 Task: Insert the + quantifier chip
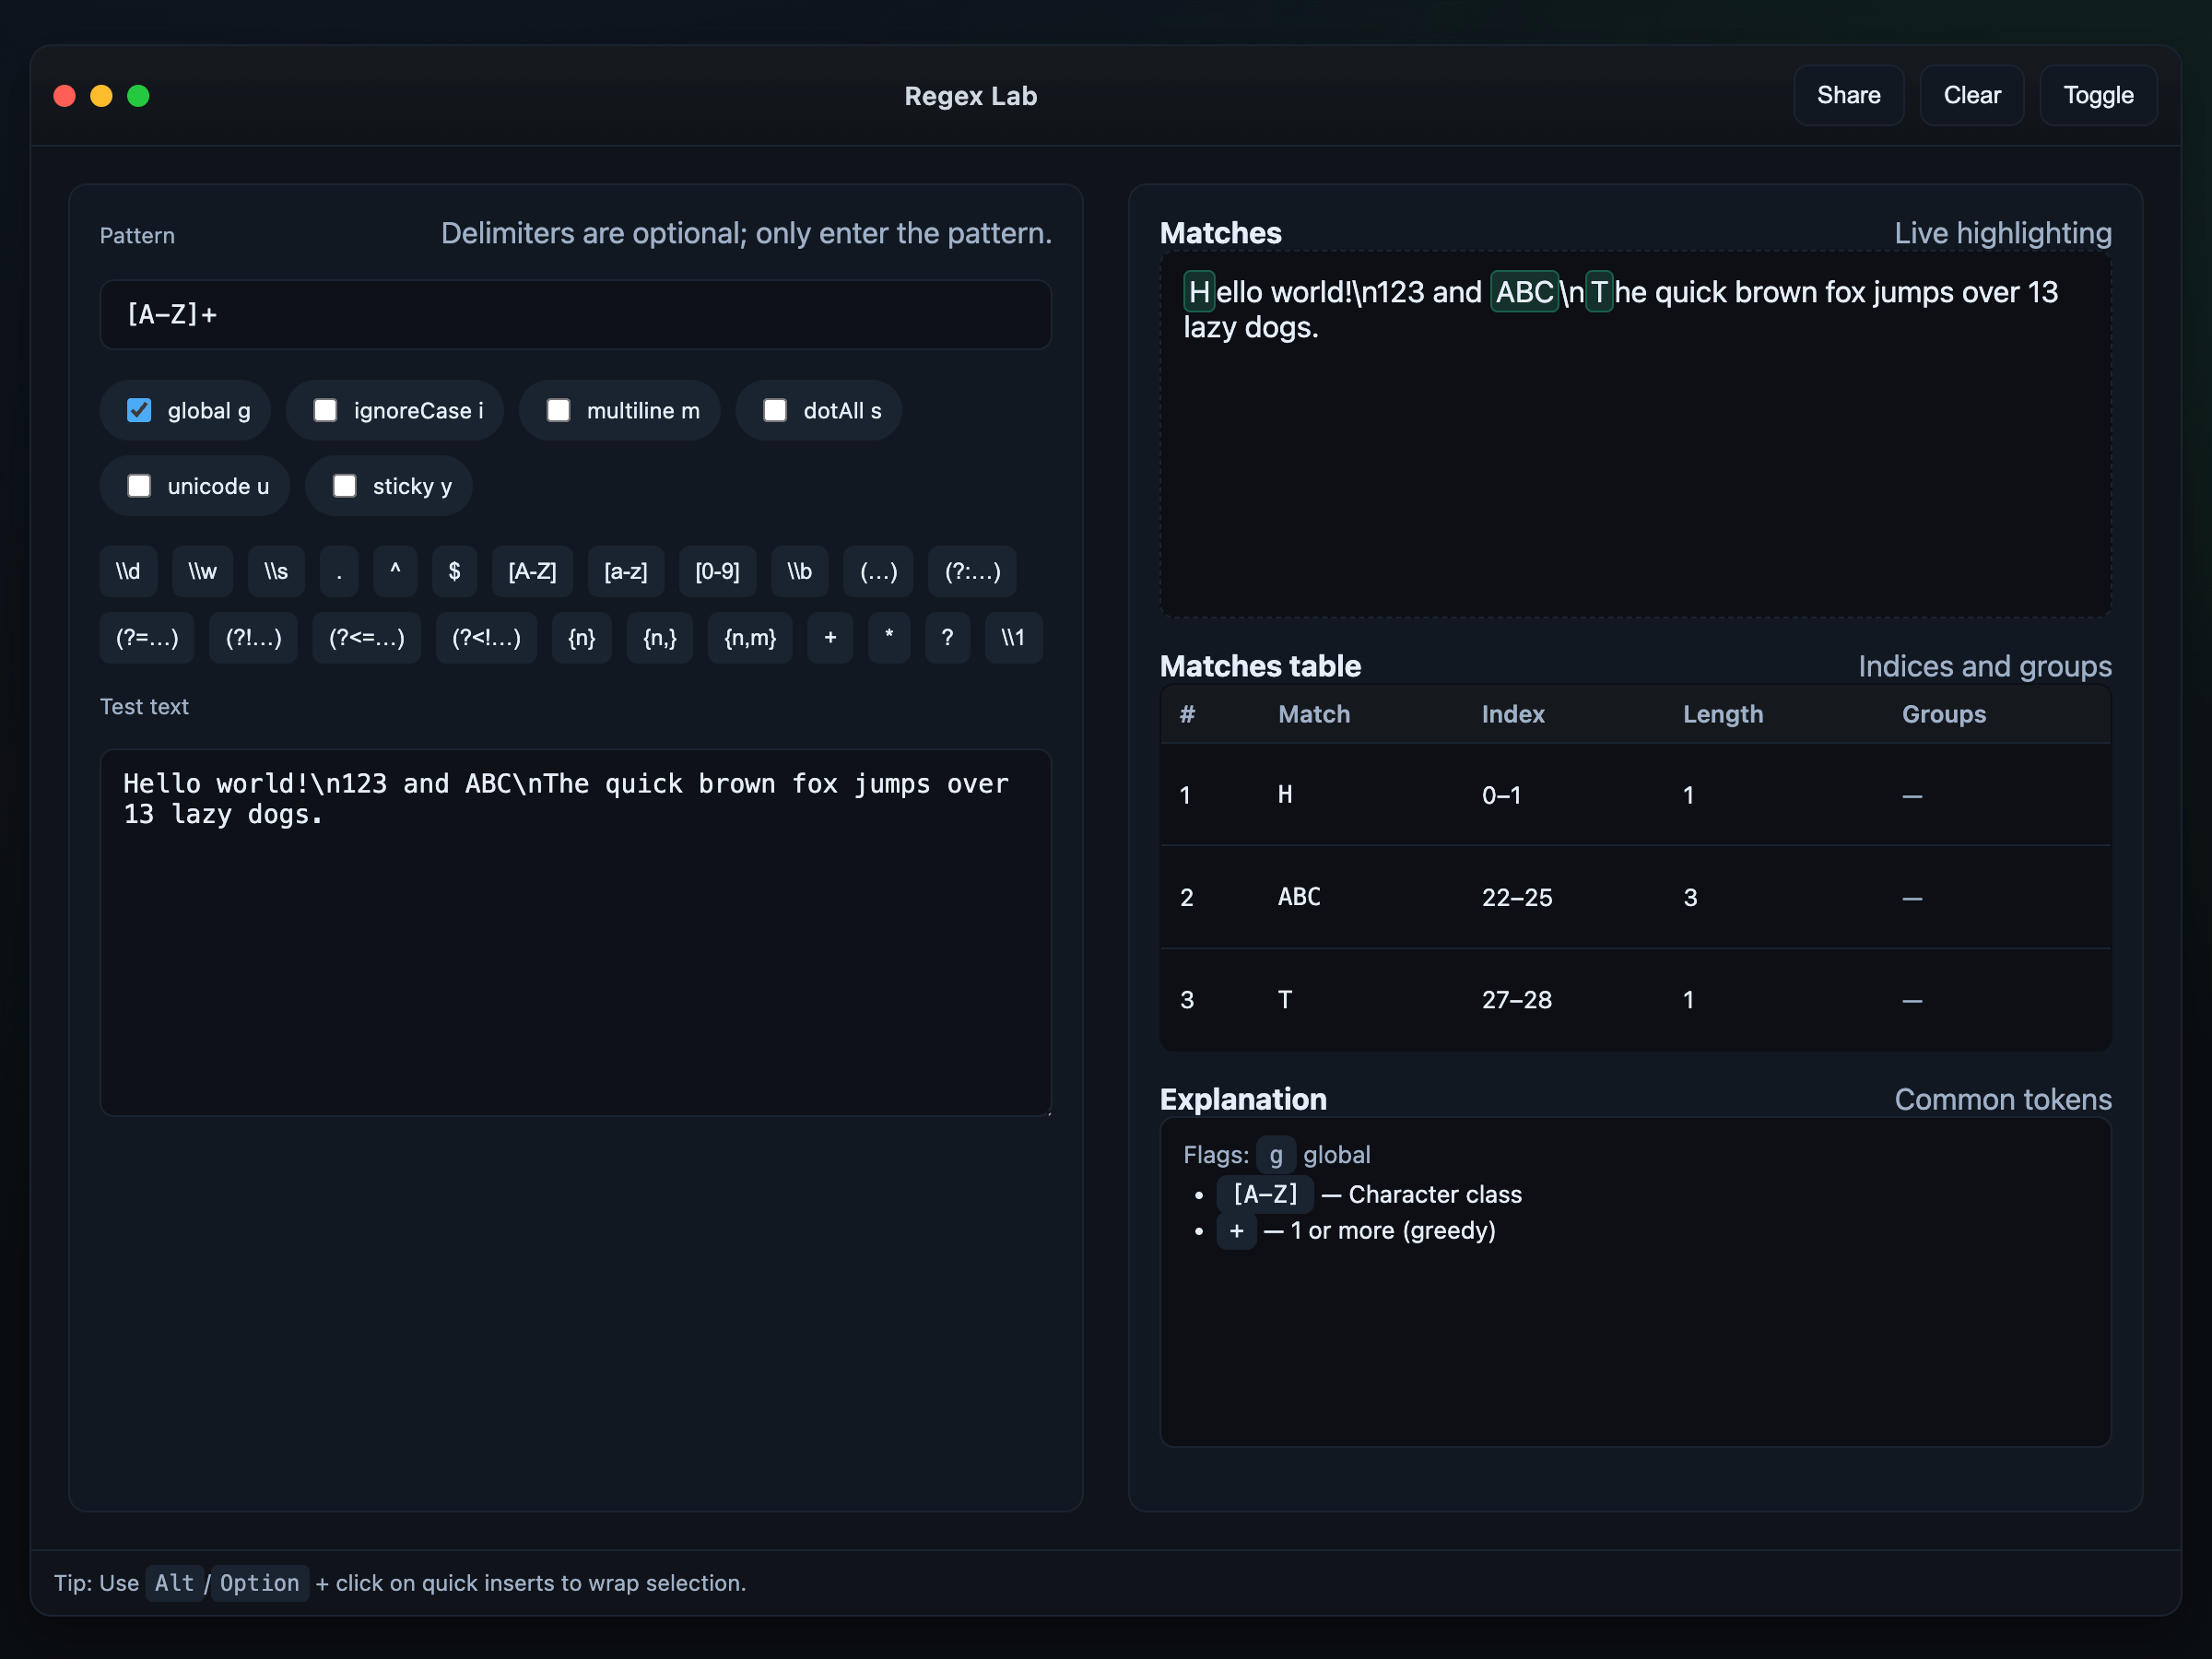coord(830,637)
